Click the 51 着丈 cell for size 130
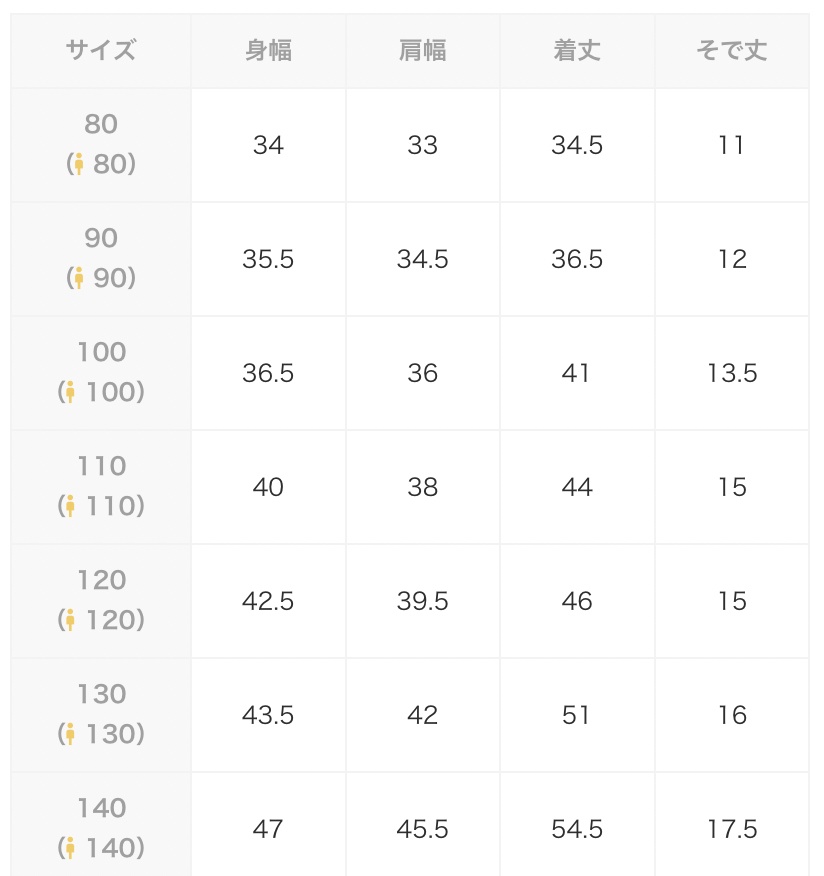Viewport: 824px width, 876px height. tap(577, 715)
